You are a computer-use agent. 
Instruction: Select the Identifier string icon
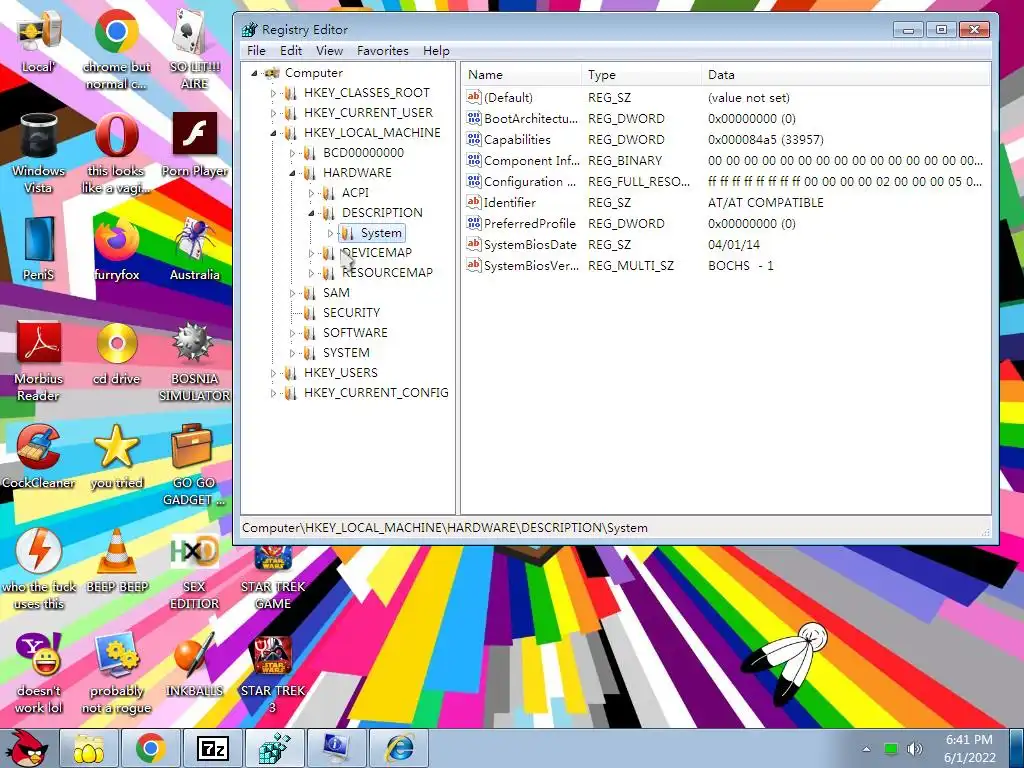click(473, 202)
